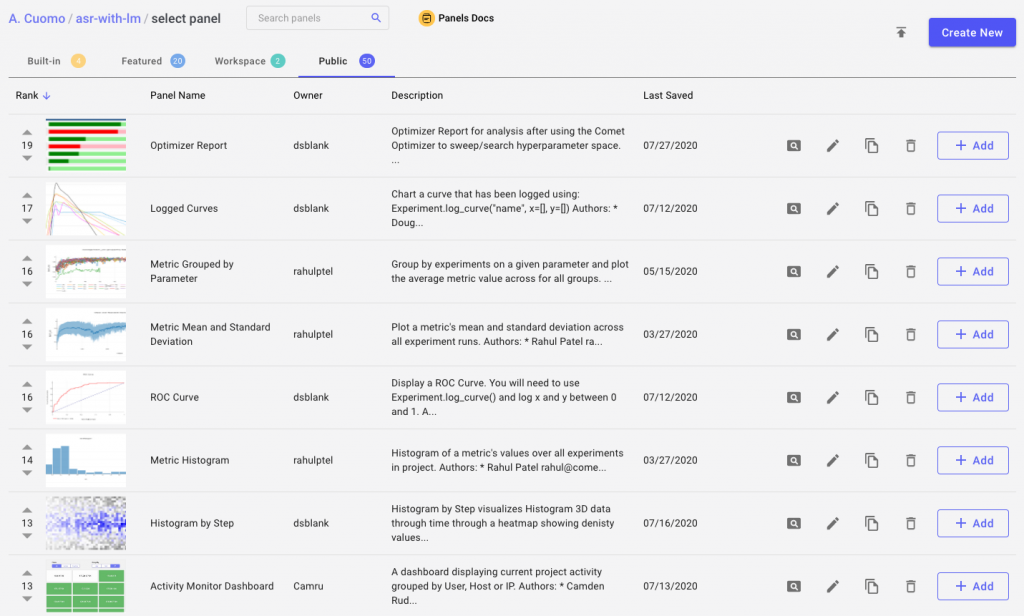Downvote the Metric Histogram panel

pos(27,473)
